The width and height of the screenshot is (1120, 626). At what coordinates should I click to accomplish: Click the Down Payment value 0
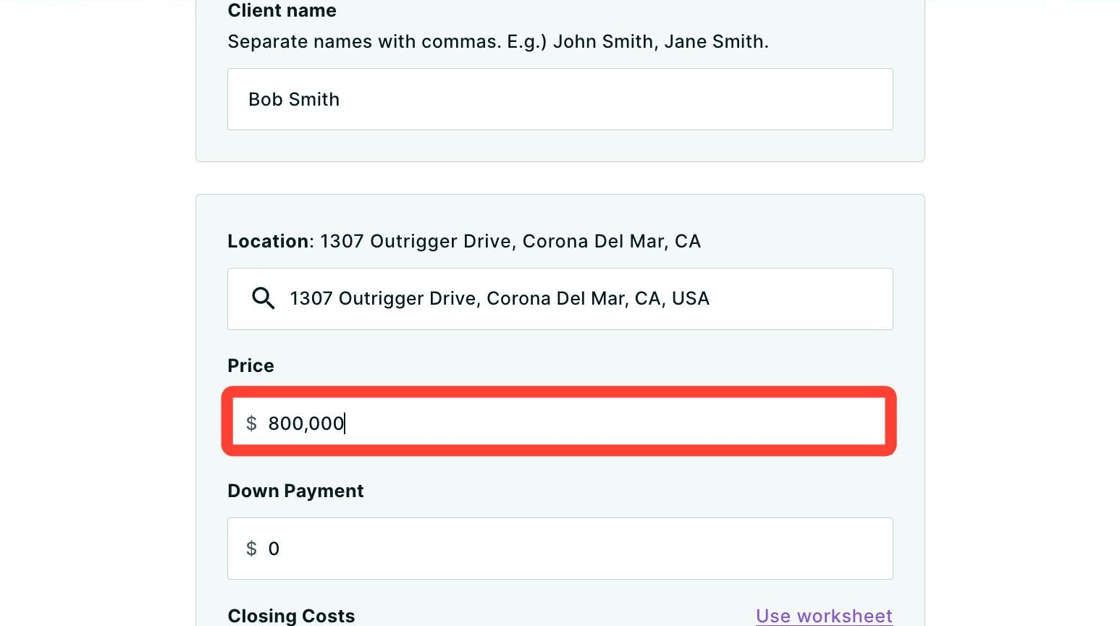pyautogui.click(x=274, y=549)
